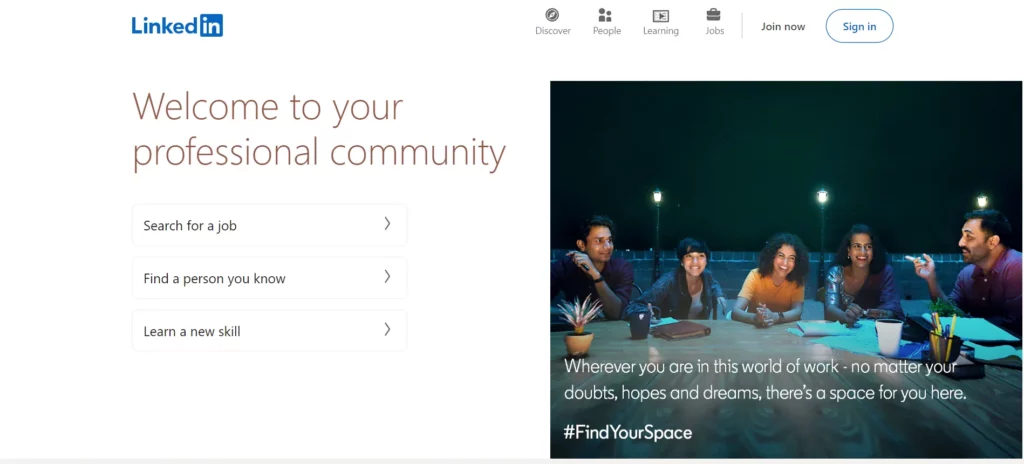Click the Welcome to your professional community heading
The image size is (1024, 464).
(x=319, y=130)
